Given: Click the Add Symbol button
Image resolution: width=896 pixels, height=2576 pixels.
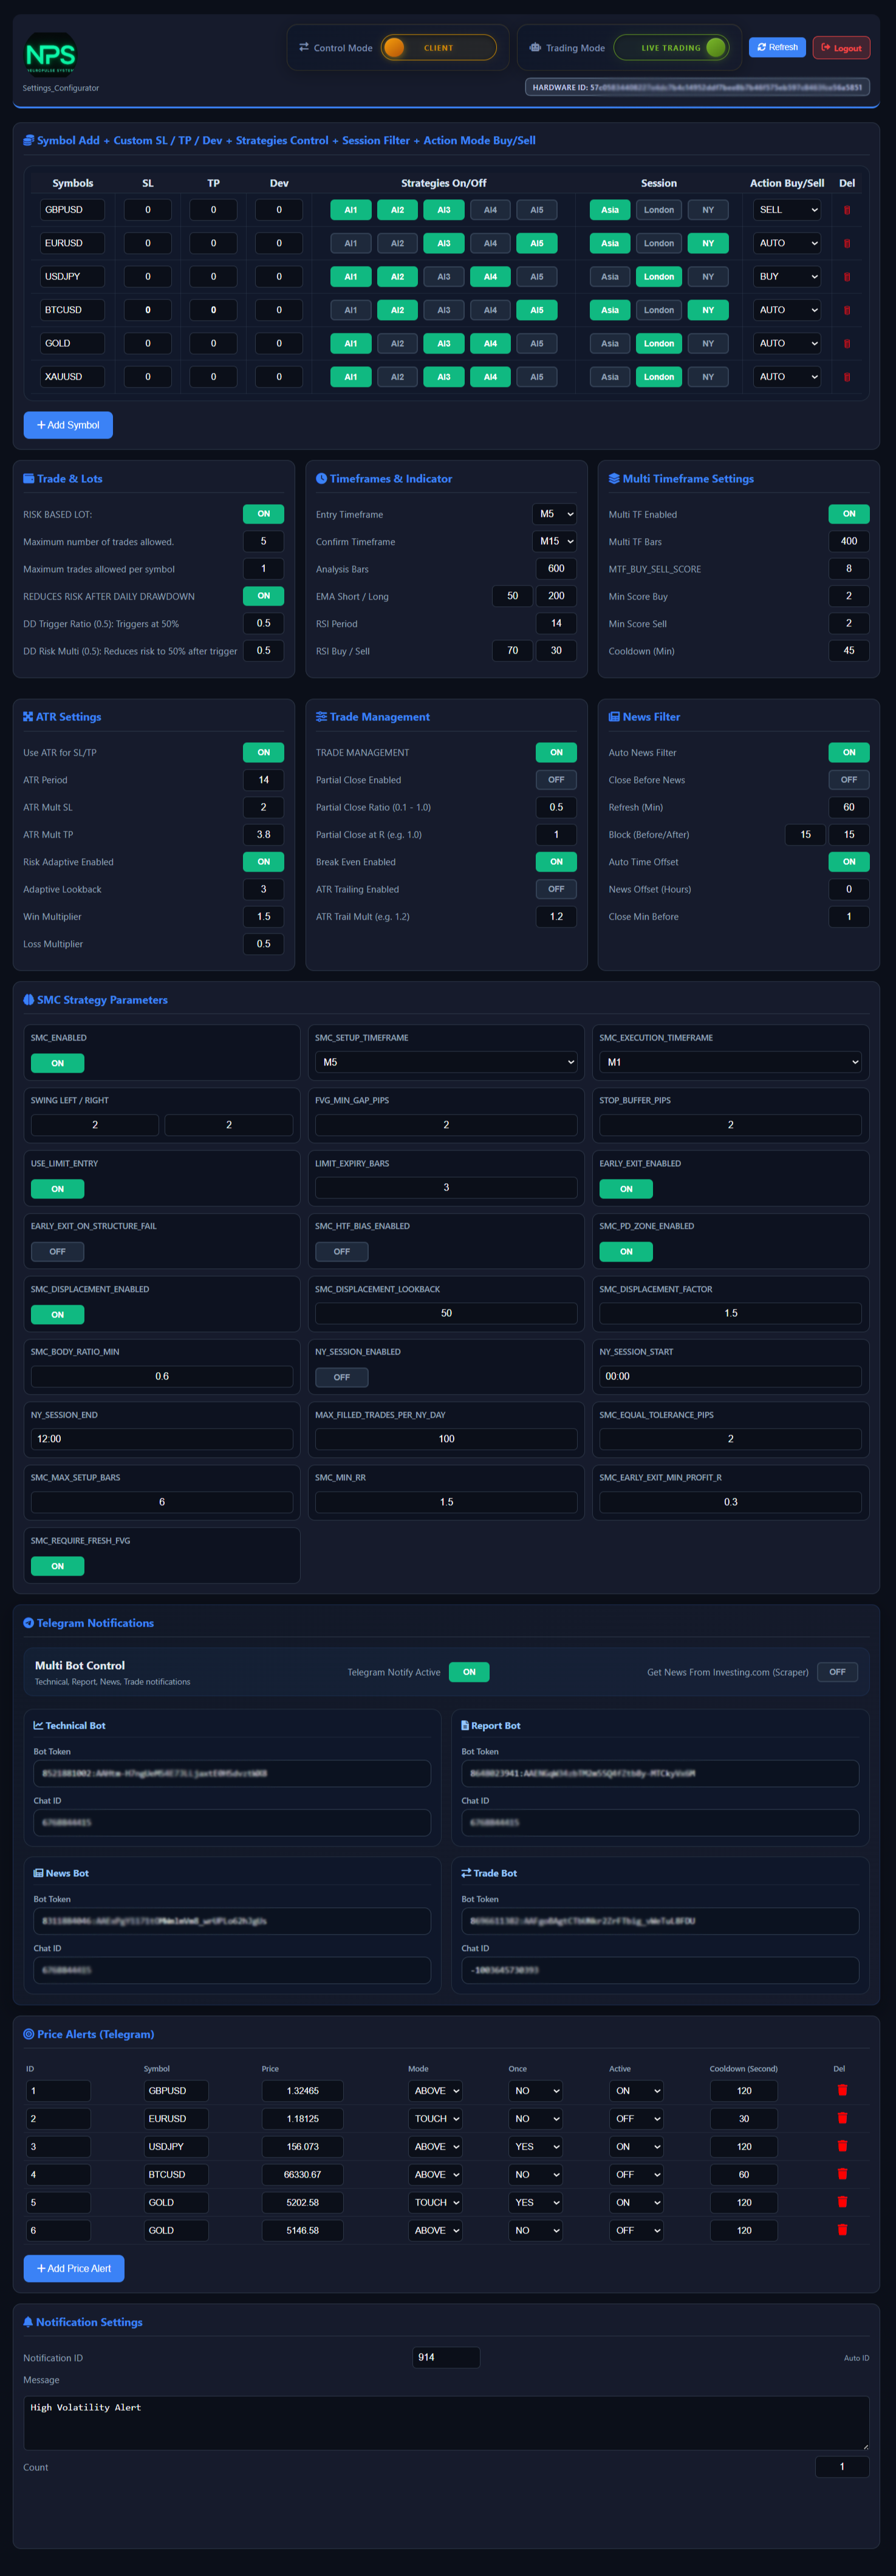Looking at the screenshot, I should [x=68, y=425].
